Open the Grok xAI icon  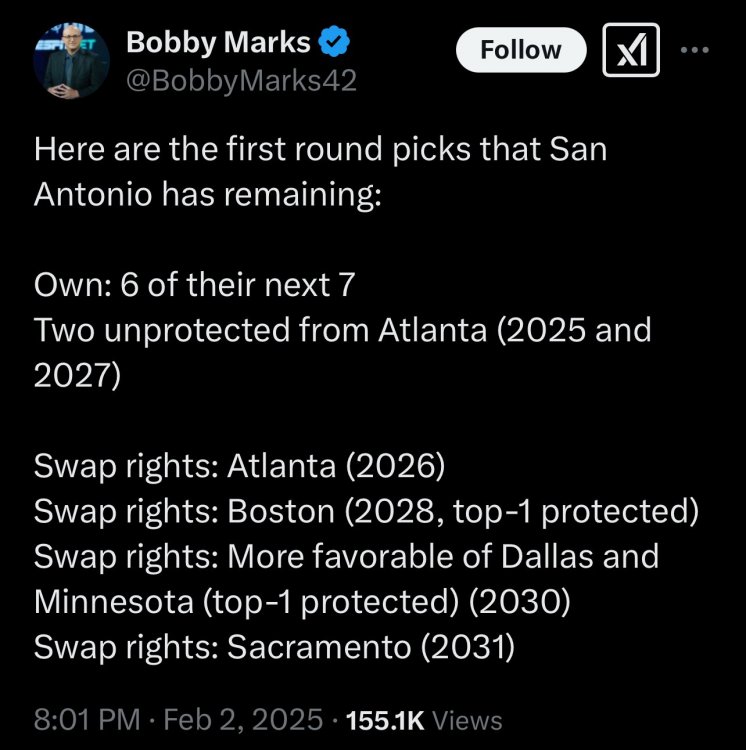click(631, 49)
